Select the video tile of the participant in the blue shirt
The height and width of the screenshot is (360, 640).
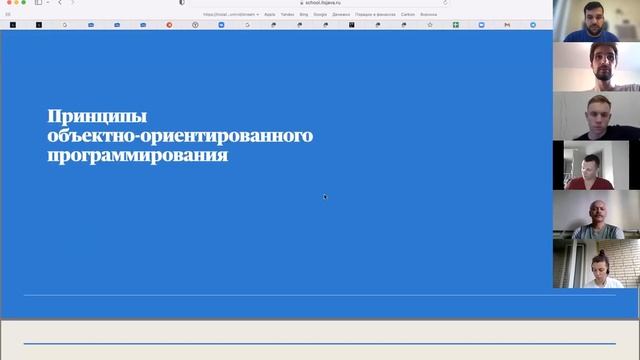pyautogui.click(x=596, y=21)
